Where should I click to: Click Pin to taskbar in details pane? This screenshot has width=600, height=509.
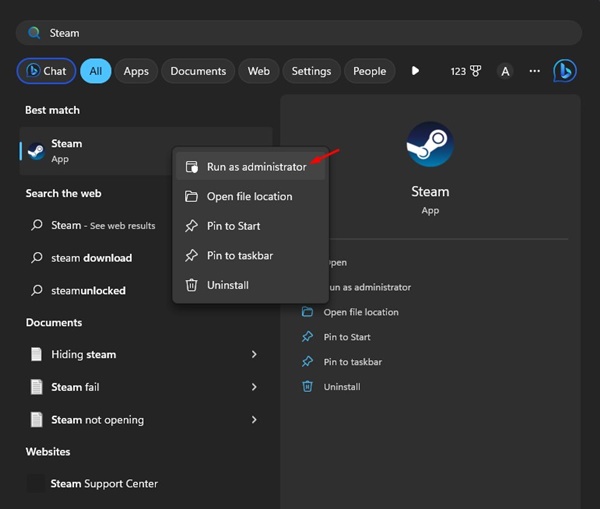pos(353,362)
